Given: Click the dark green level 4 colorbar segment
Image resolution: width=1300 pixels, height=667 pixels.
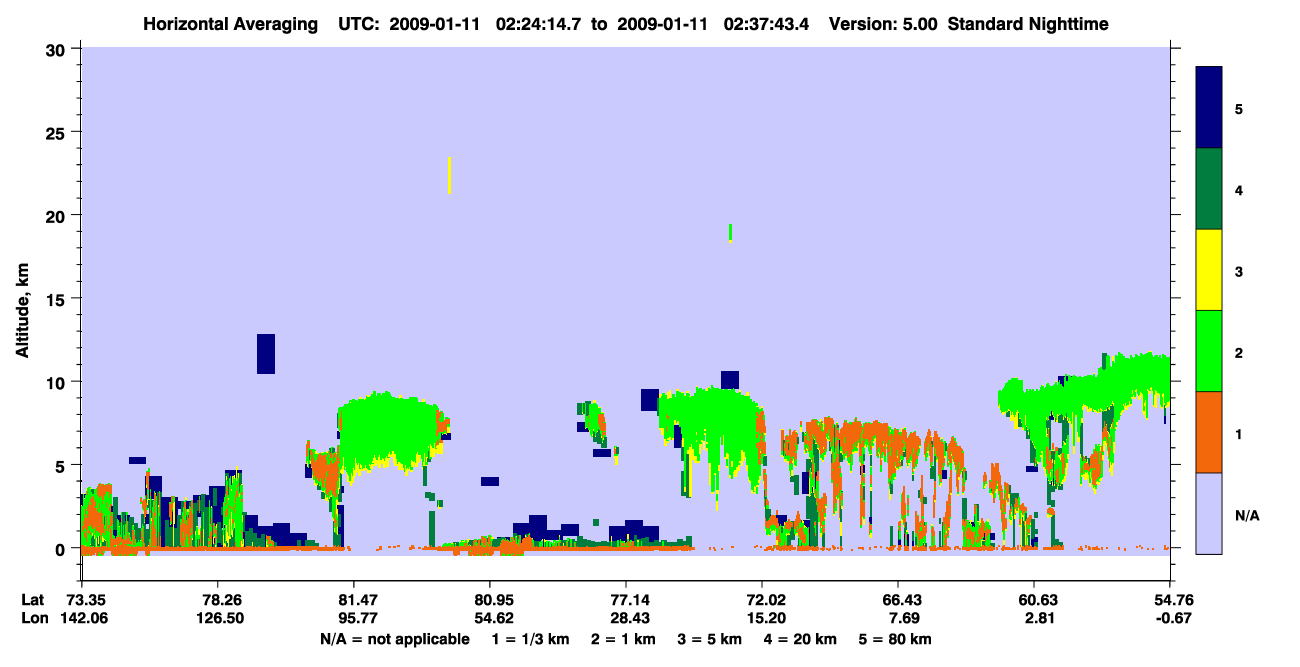Looking at the screenshot, I should tap(1209, 189).
